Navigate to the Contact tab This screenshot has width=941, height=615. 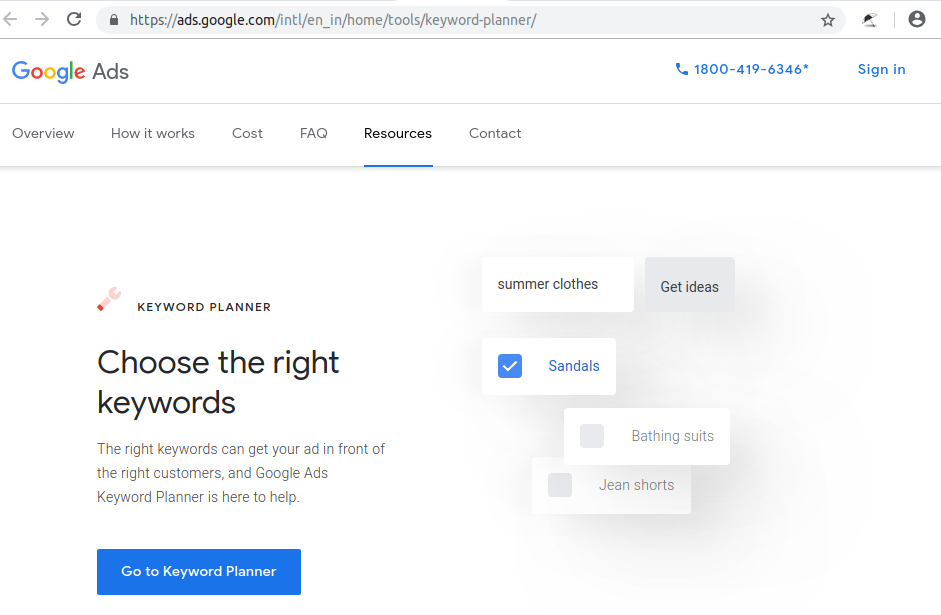point(495,133)
